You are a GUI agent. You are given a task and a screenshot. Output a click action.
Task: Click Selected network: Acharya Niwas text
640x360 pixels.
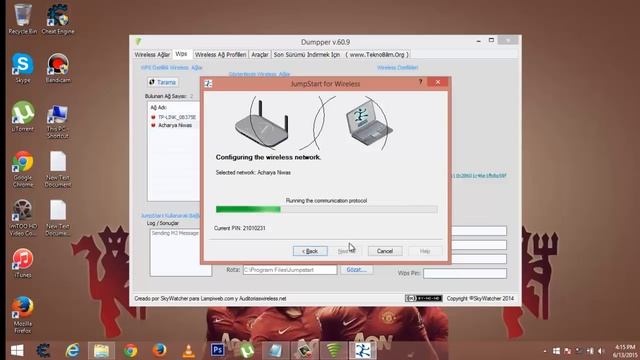(x=253, y=173)
